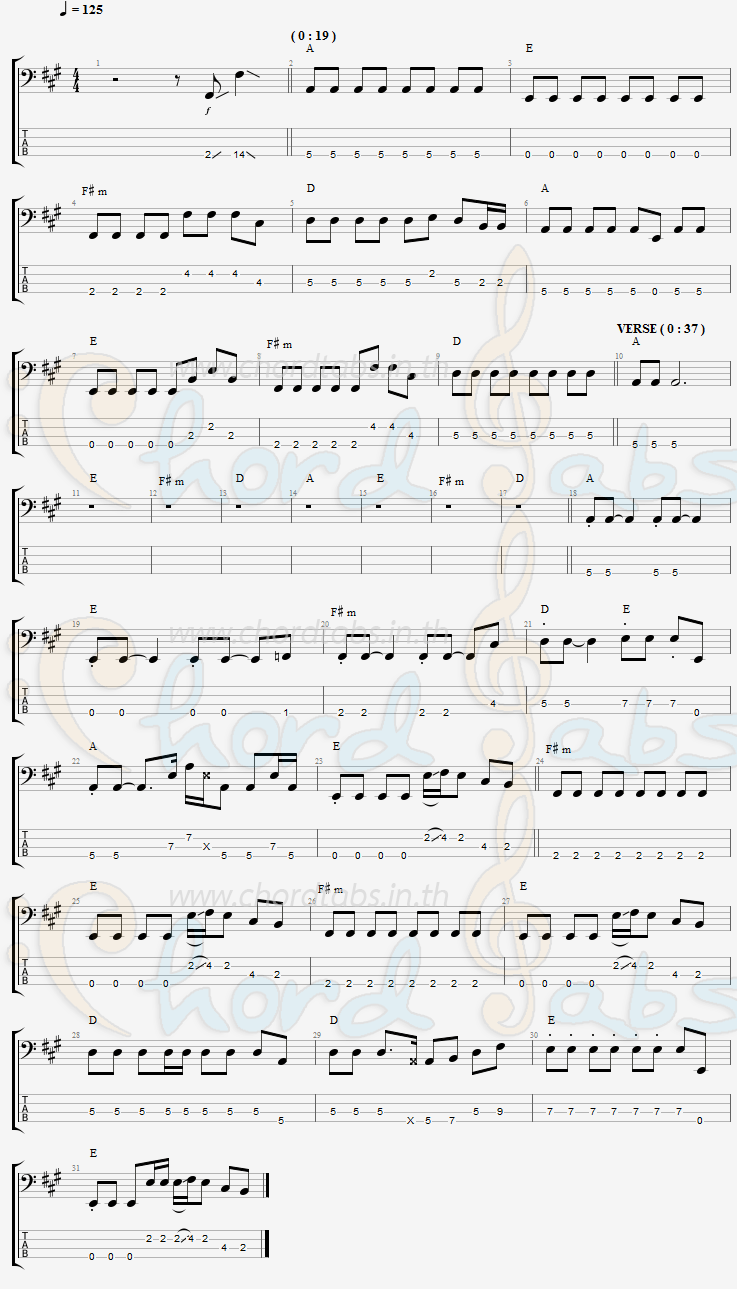Image resolution: width=737 pixels, height=1289 pixels.
Task: Click tab fret 1 in measure 19
Action: (285, 713)
